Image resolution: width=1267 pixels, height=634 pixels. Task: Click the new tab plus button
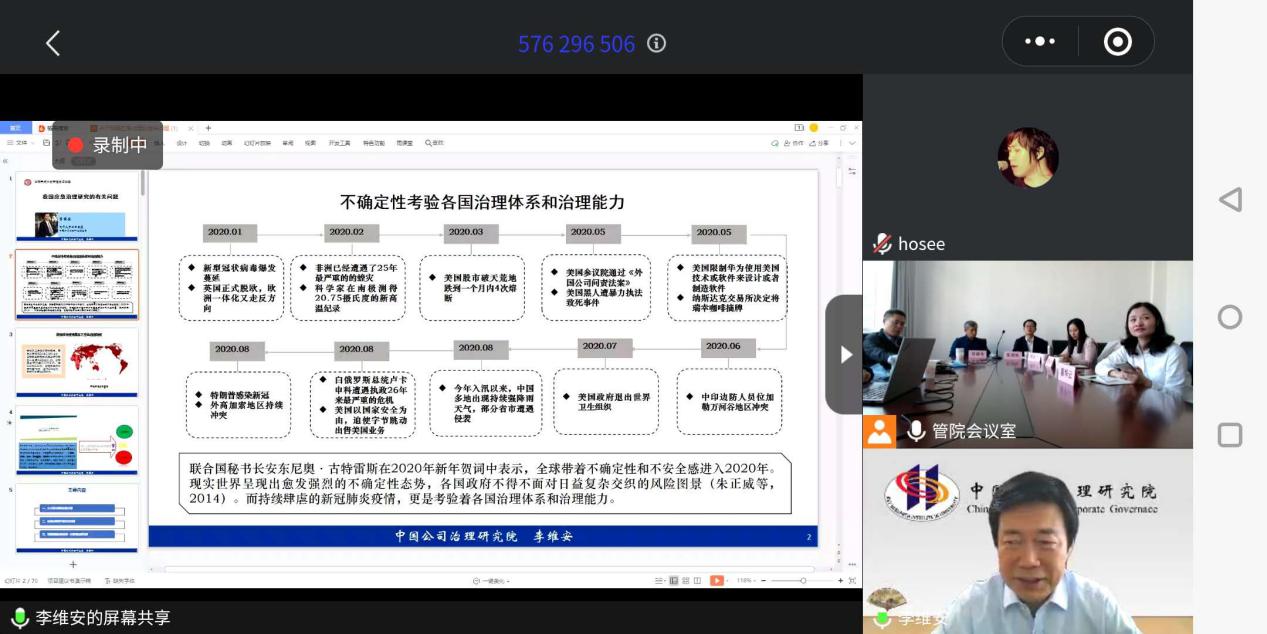pos(208,128)
